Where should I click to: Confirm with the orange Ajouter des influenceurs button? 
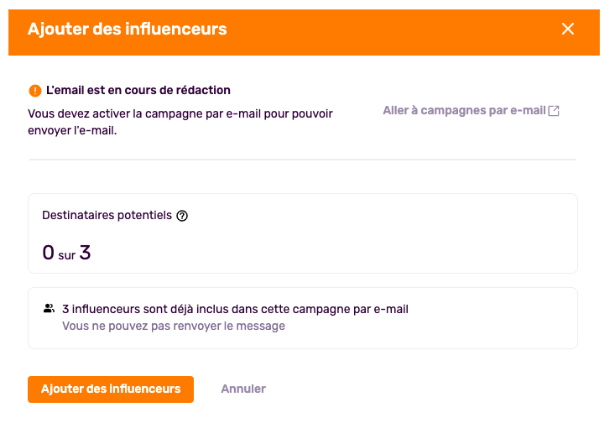pos(111,389)
